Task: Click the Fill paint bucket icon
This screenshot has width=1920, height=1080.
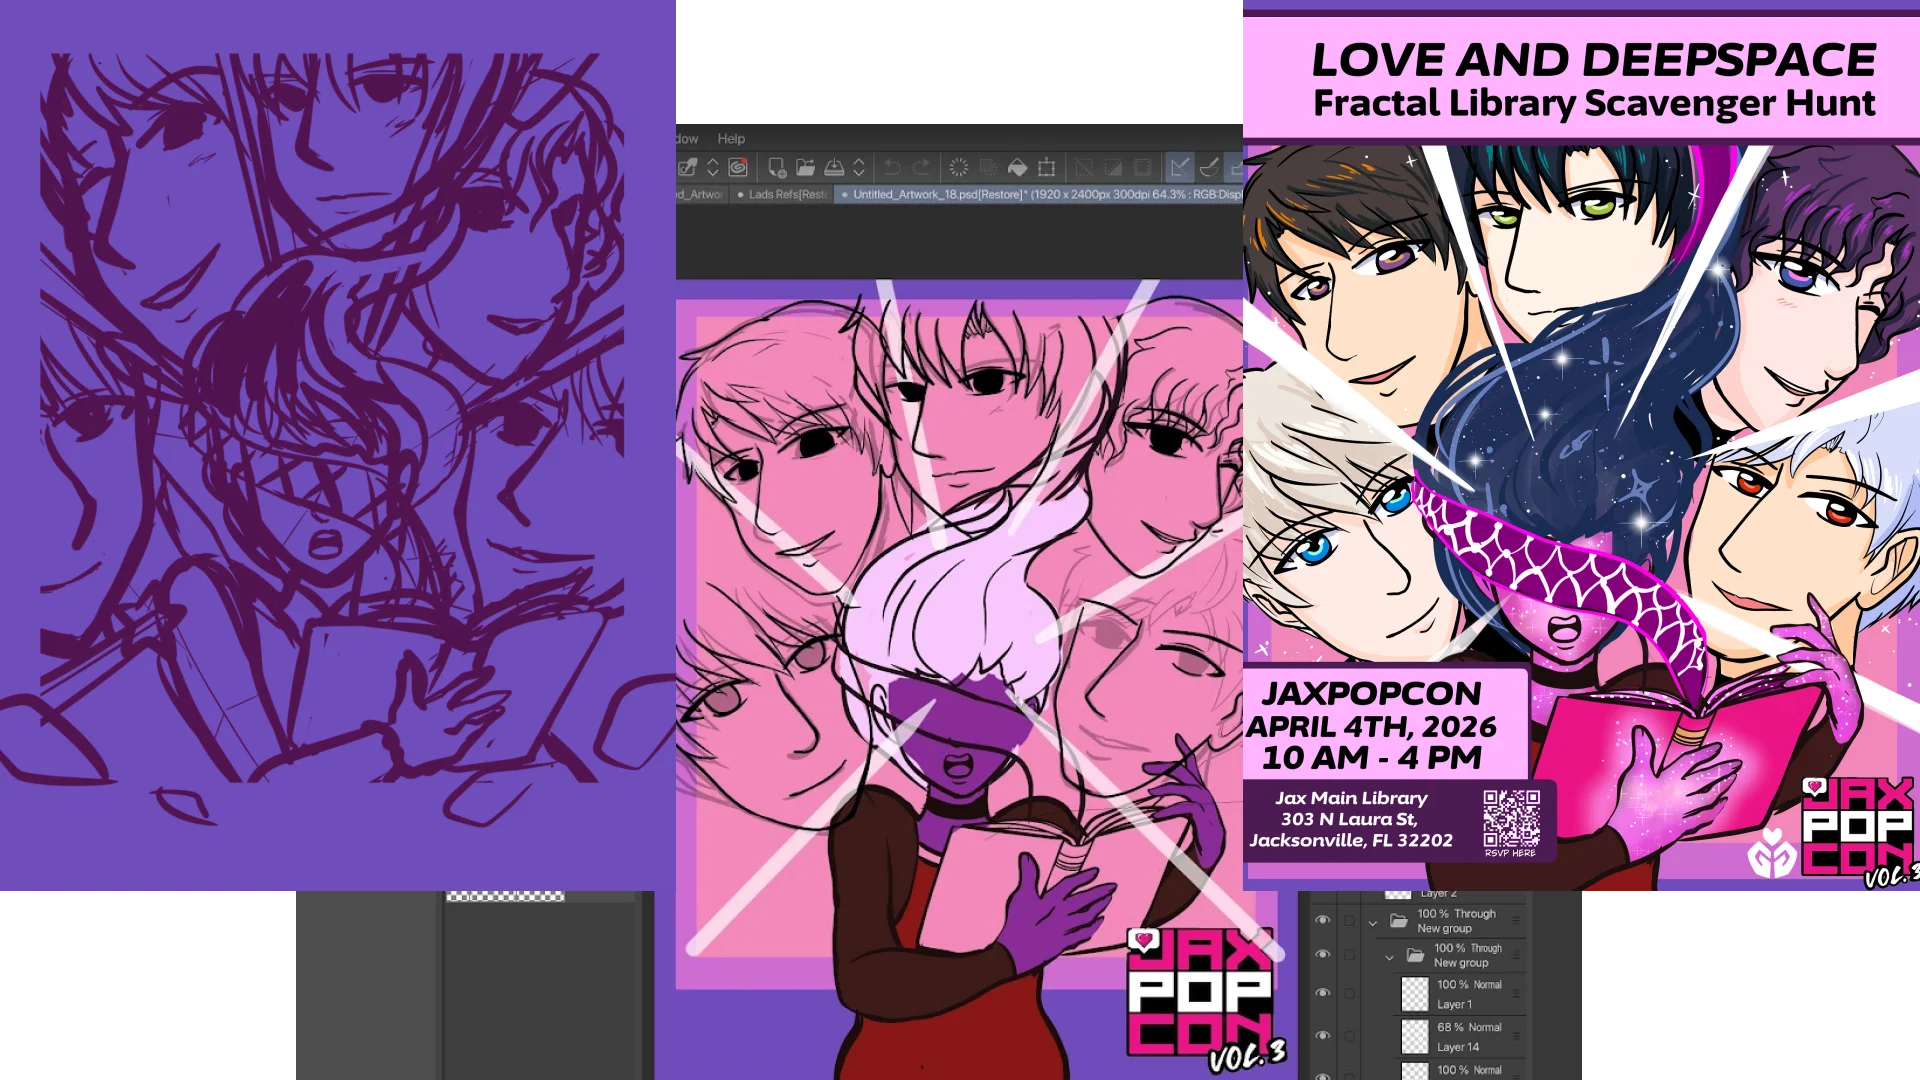Action: (1017, 168)
